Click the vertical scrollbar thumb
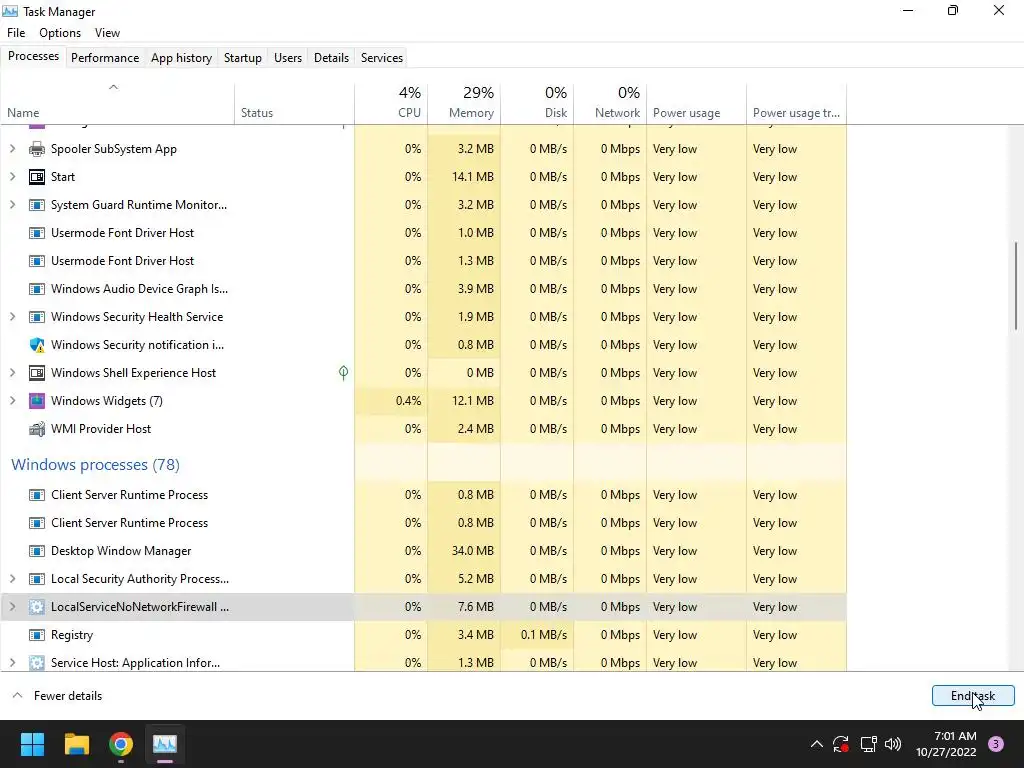The image size is (1024, 768). [1016, 286]
